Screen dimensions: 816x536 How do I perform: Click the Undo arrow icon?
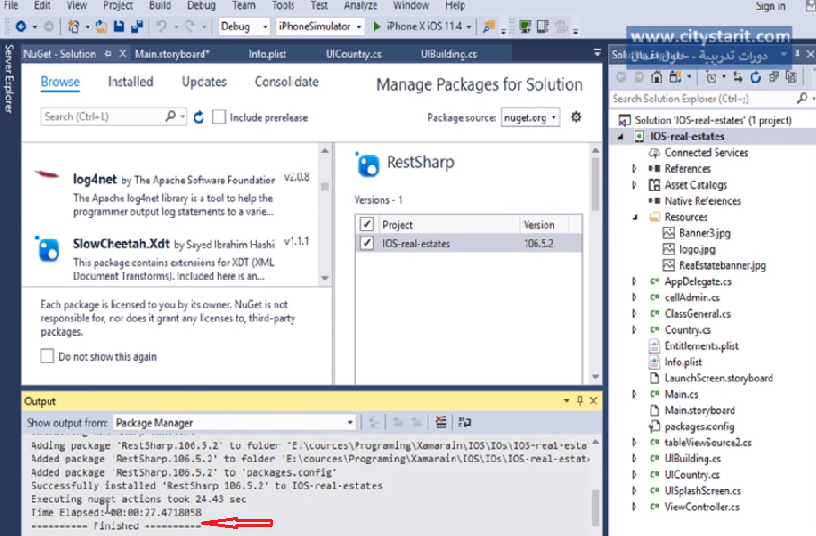pyautogui.click(x=162, y=26)
